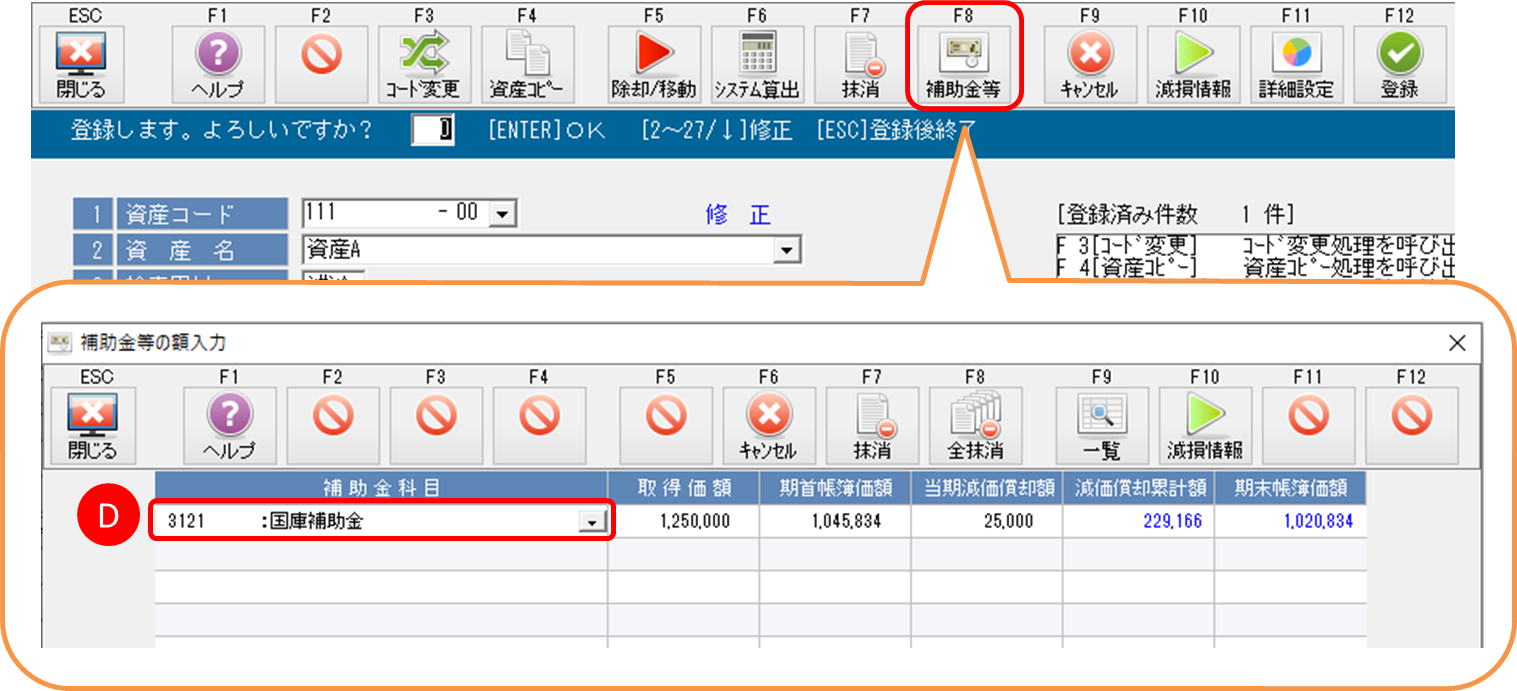Click 減損情報 in the main toolbar

coord(1193,64)
